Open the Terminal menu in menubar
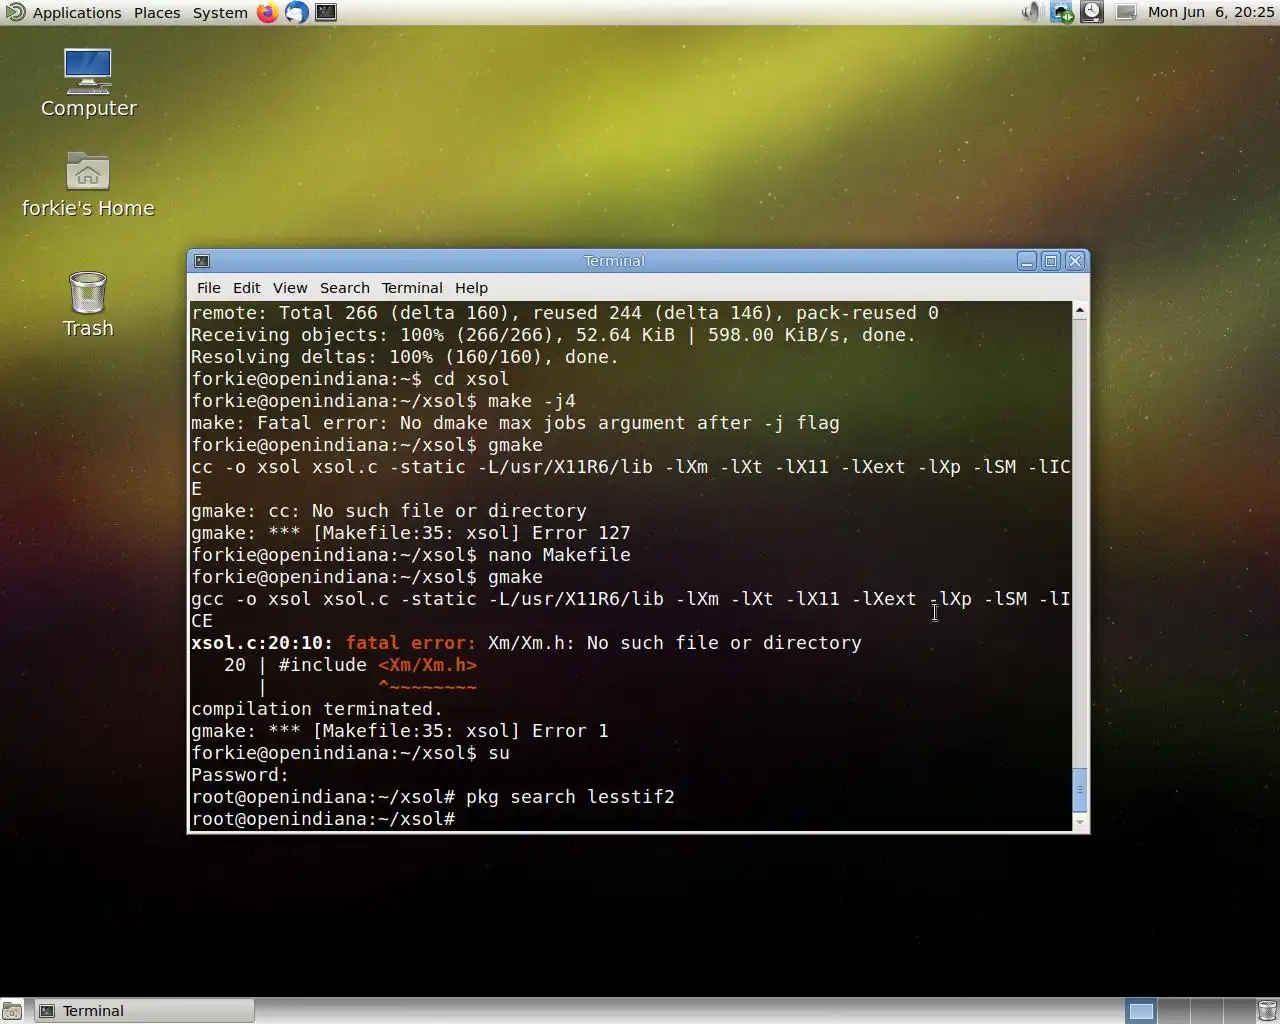 point(412,288)
